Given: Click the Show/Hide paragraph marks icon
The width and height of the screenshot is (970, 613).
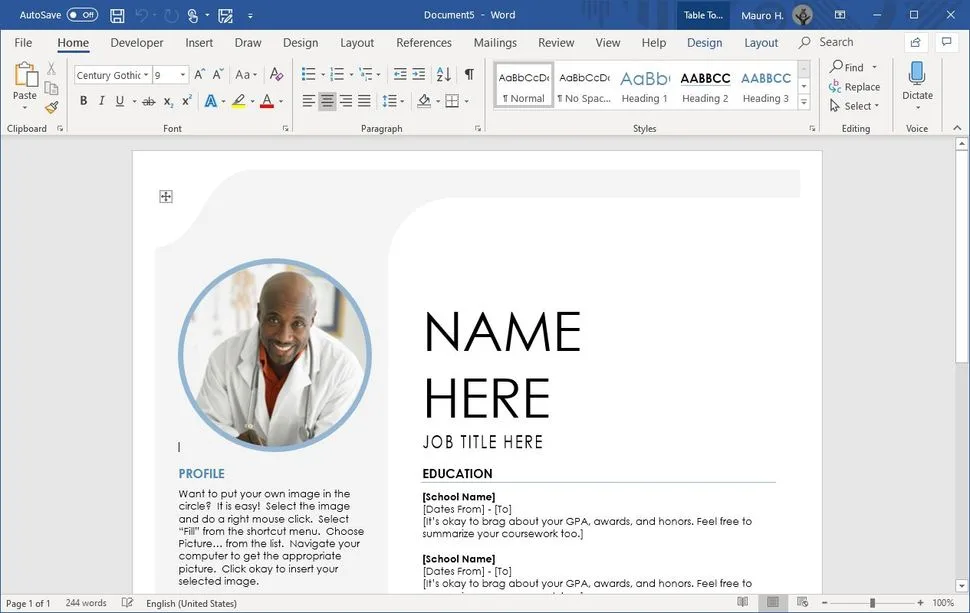Looking at the screenshot, I should 470,74.
